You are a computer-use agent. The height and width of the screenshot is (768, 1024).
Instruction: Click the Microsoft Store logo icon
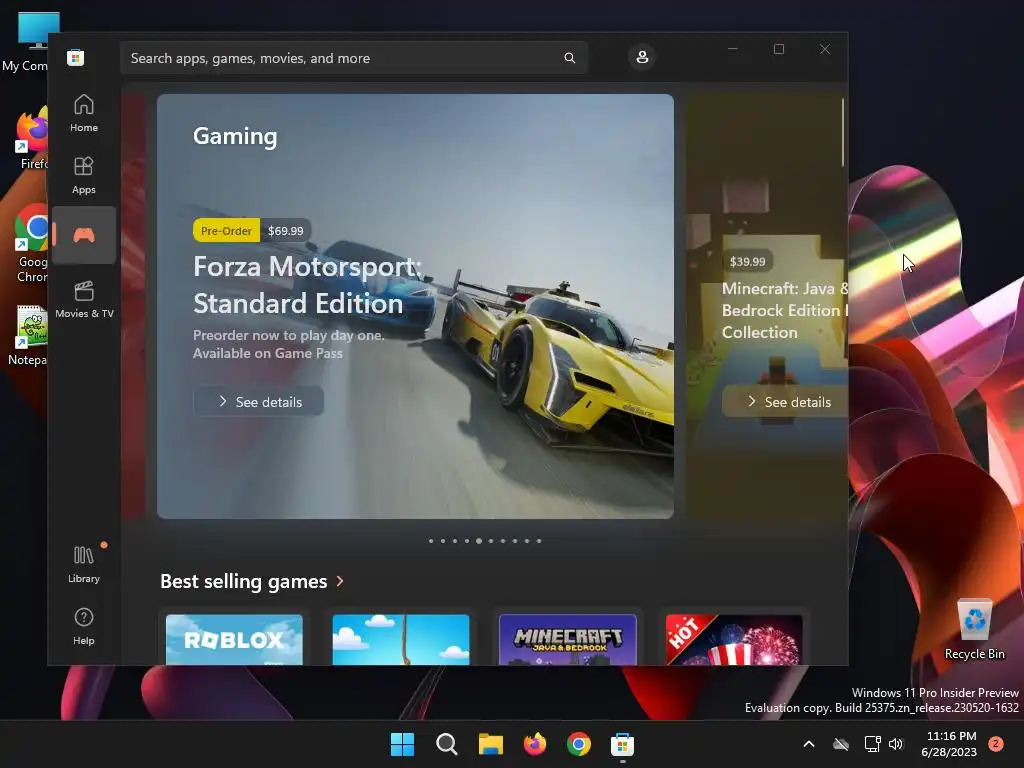[75, 57]
